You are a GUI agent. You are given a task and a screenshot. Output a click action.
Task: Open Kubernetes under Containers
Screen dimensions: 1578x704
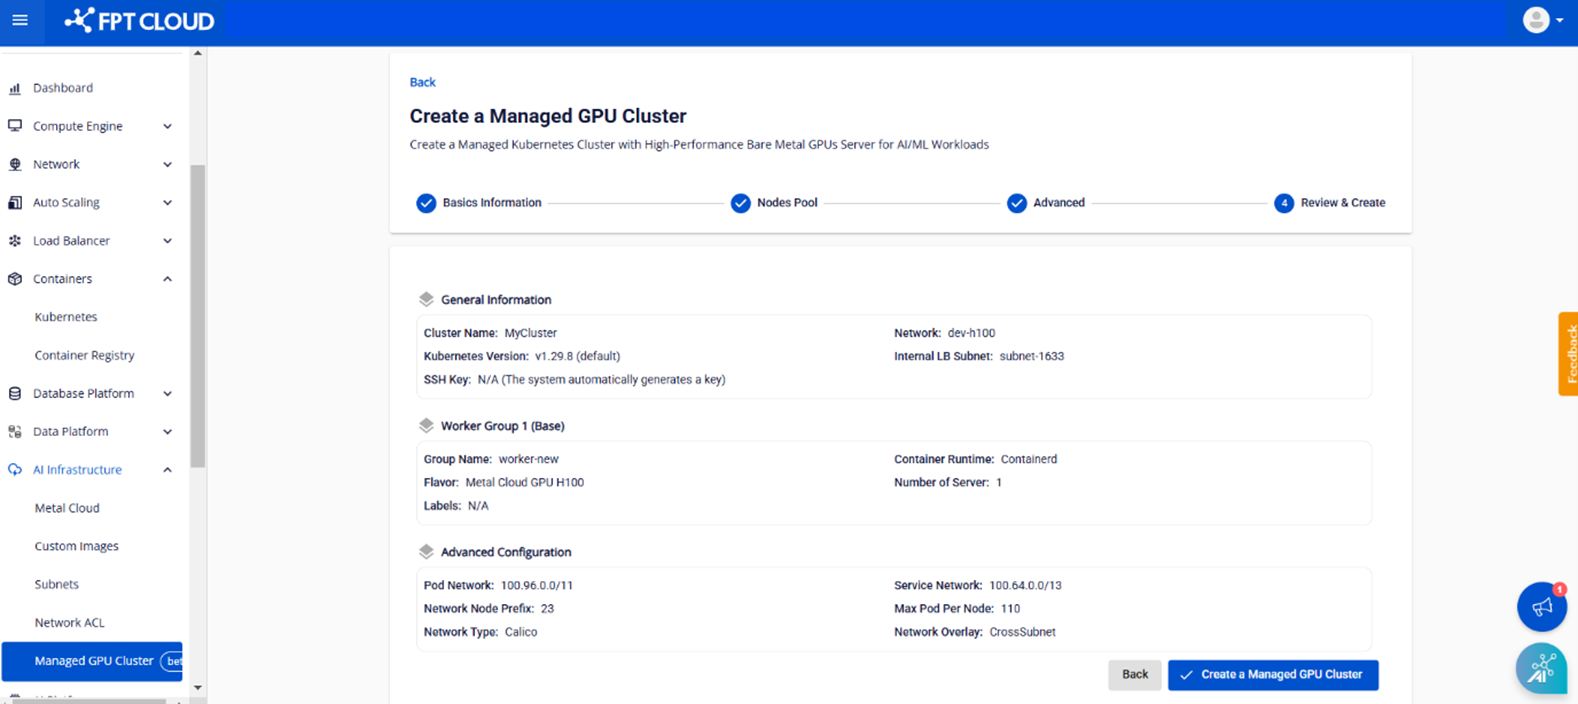66,317
